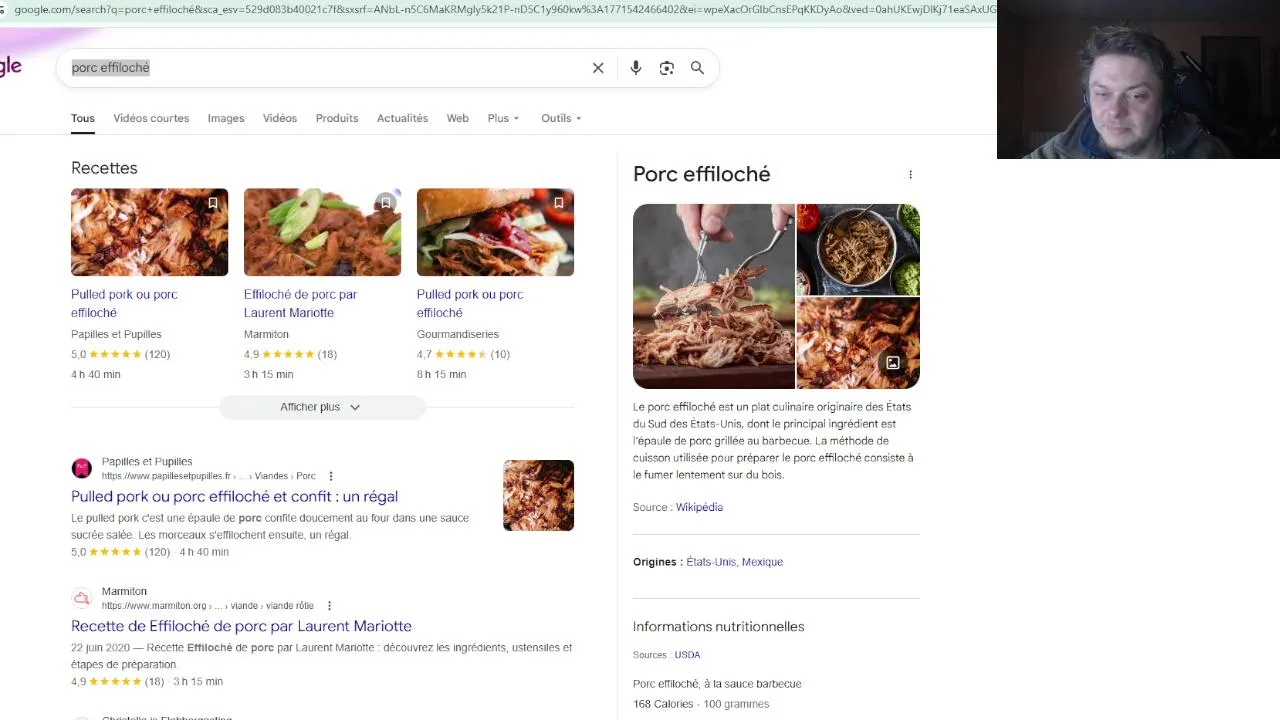Open the knowledge panel three-dot menu
1280x720 pixels.
[910, 175]
